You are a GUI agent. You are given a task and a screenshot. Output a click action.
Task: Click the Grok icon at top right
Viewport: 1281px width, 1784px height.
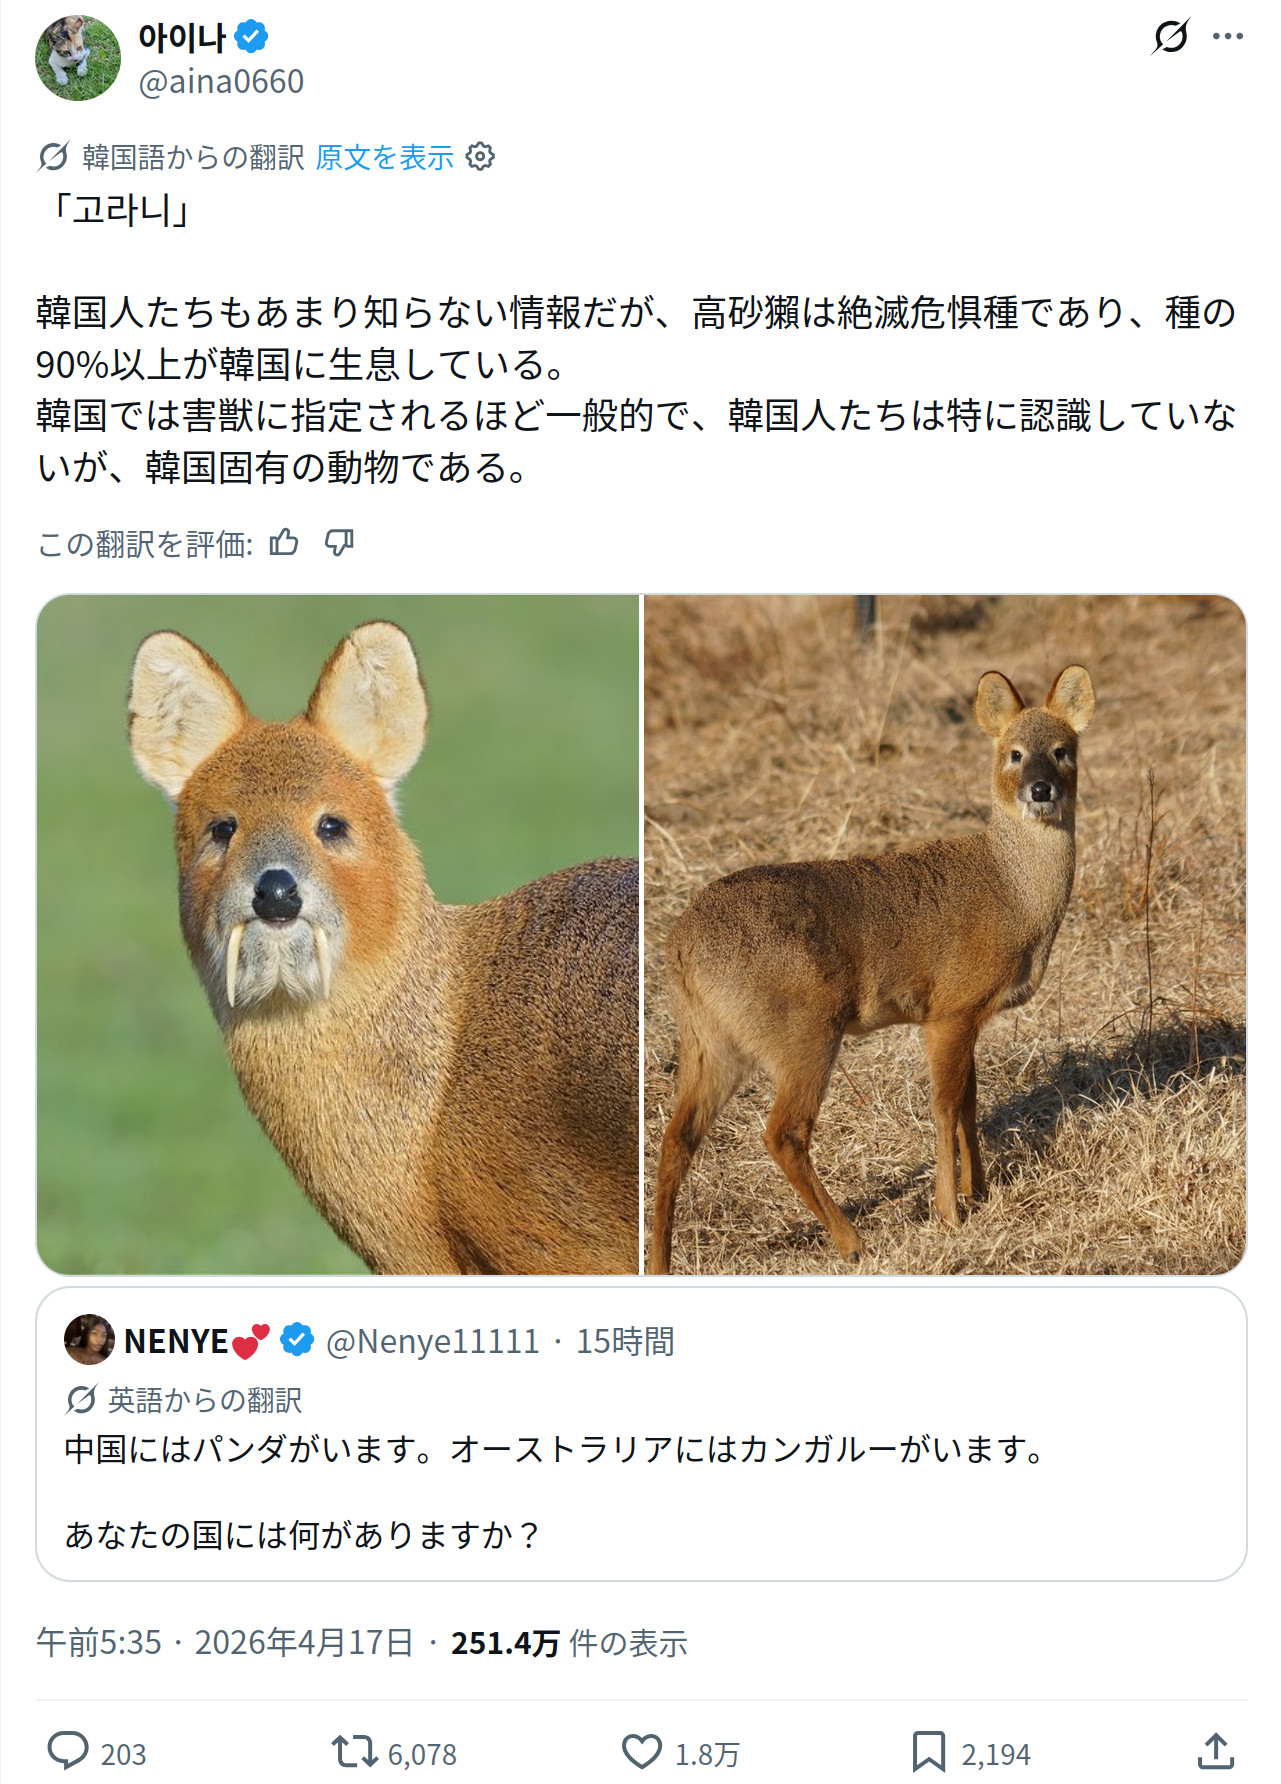1170,37
